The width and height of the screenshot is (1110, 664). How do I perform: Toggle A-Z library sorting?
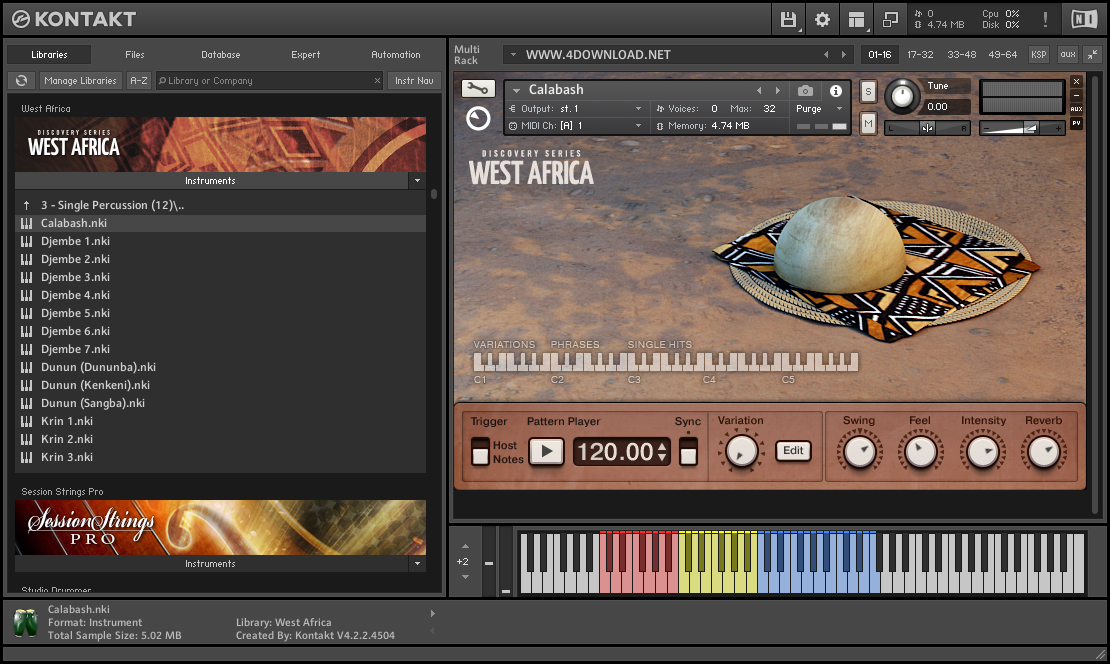click(x=139, y=81)
